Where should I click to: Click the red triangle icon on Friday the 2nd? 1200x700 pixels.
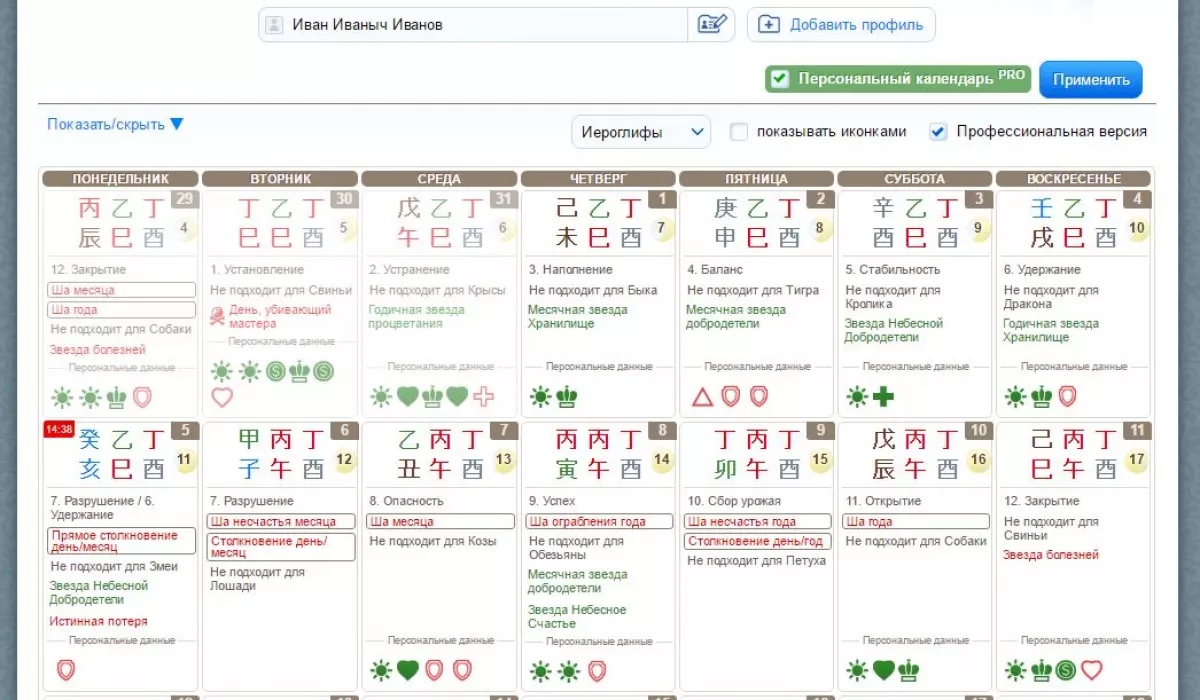pos(702,397)
